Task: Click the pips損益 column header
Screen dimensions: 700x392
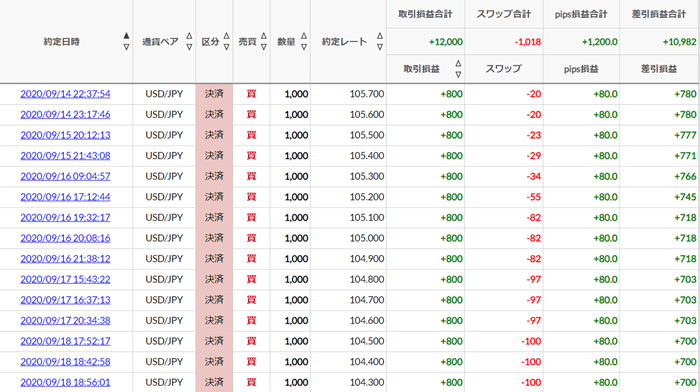Action: [581, 69]
